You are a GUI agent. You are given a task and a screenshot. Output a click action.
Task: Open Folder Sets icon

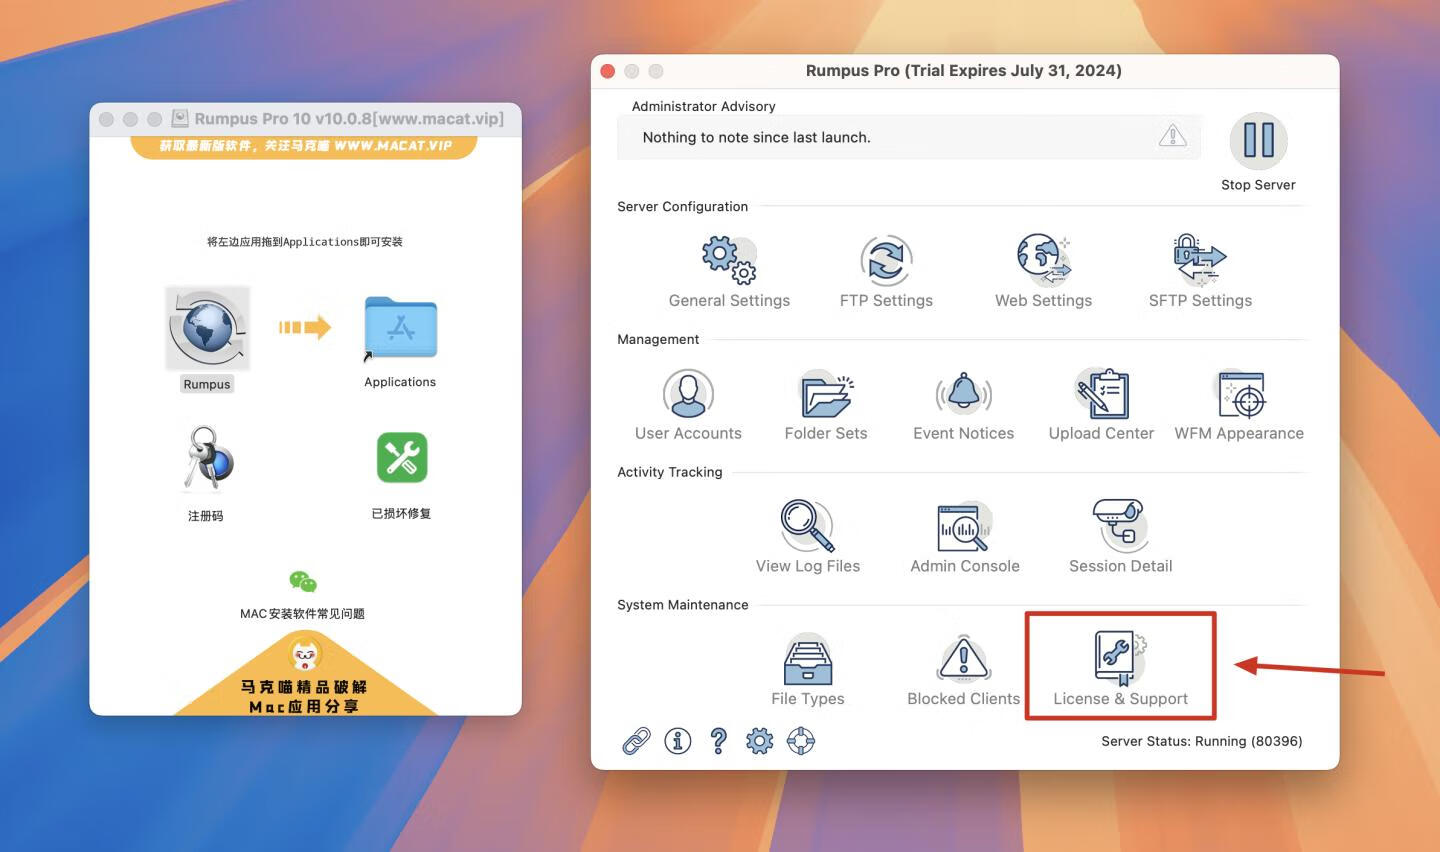(x=826, y=393)
